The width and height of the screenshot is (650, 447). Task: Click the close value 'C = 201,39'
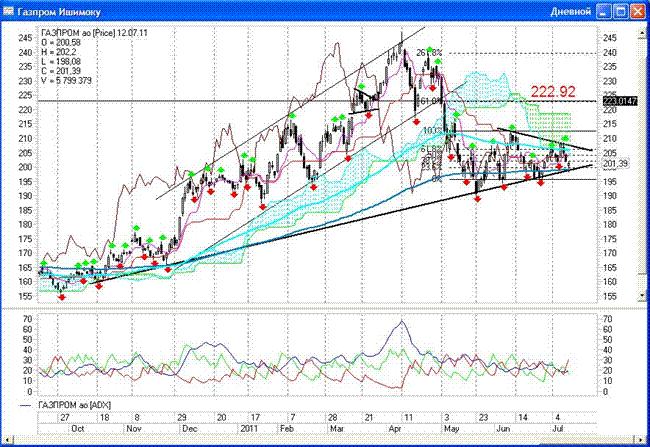tap(61, 71)
